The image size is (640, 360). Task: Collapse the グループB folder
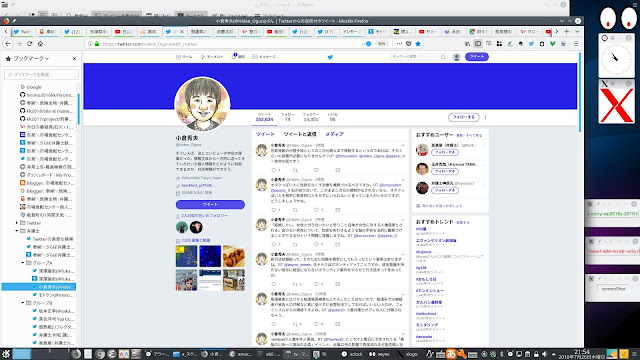click(x=23, y=303)
